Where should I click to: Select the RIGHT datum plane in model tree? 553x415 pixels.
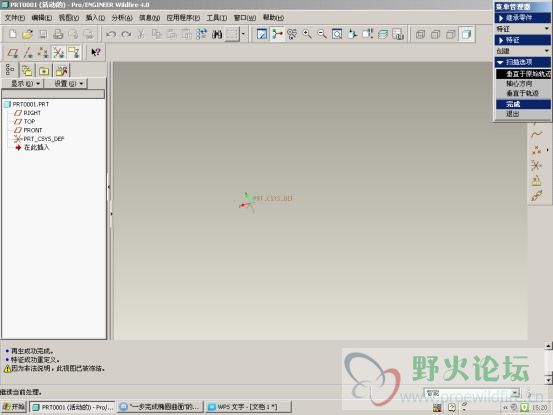click(32, 113)
